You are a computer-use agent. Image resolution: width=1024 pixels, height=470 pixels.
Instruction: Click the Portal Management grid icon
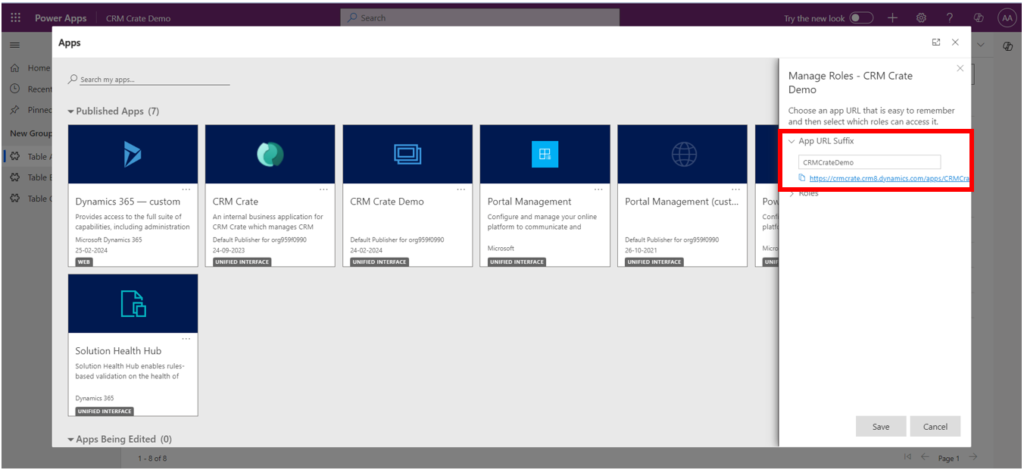point(545,155)
